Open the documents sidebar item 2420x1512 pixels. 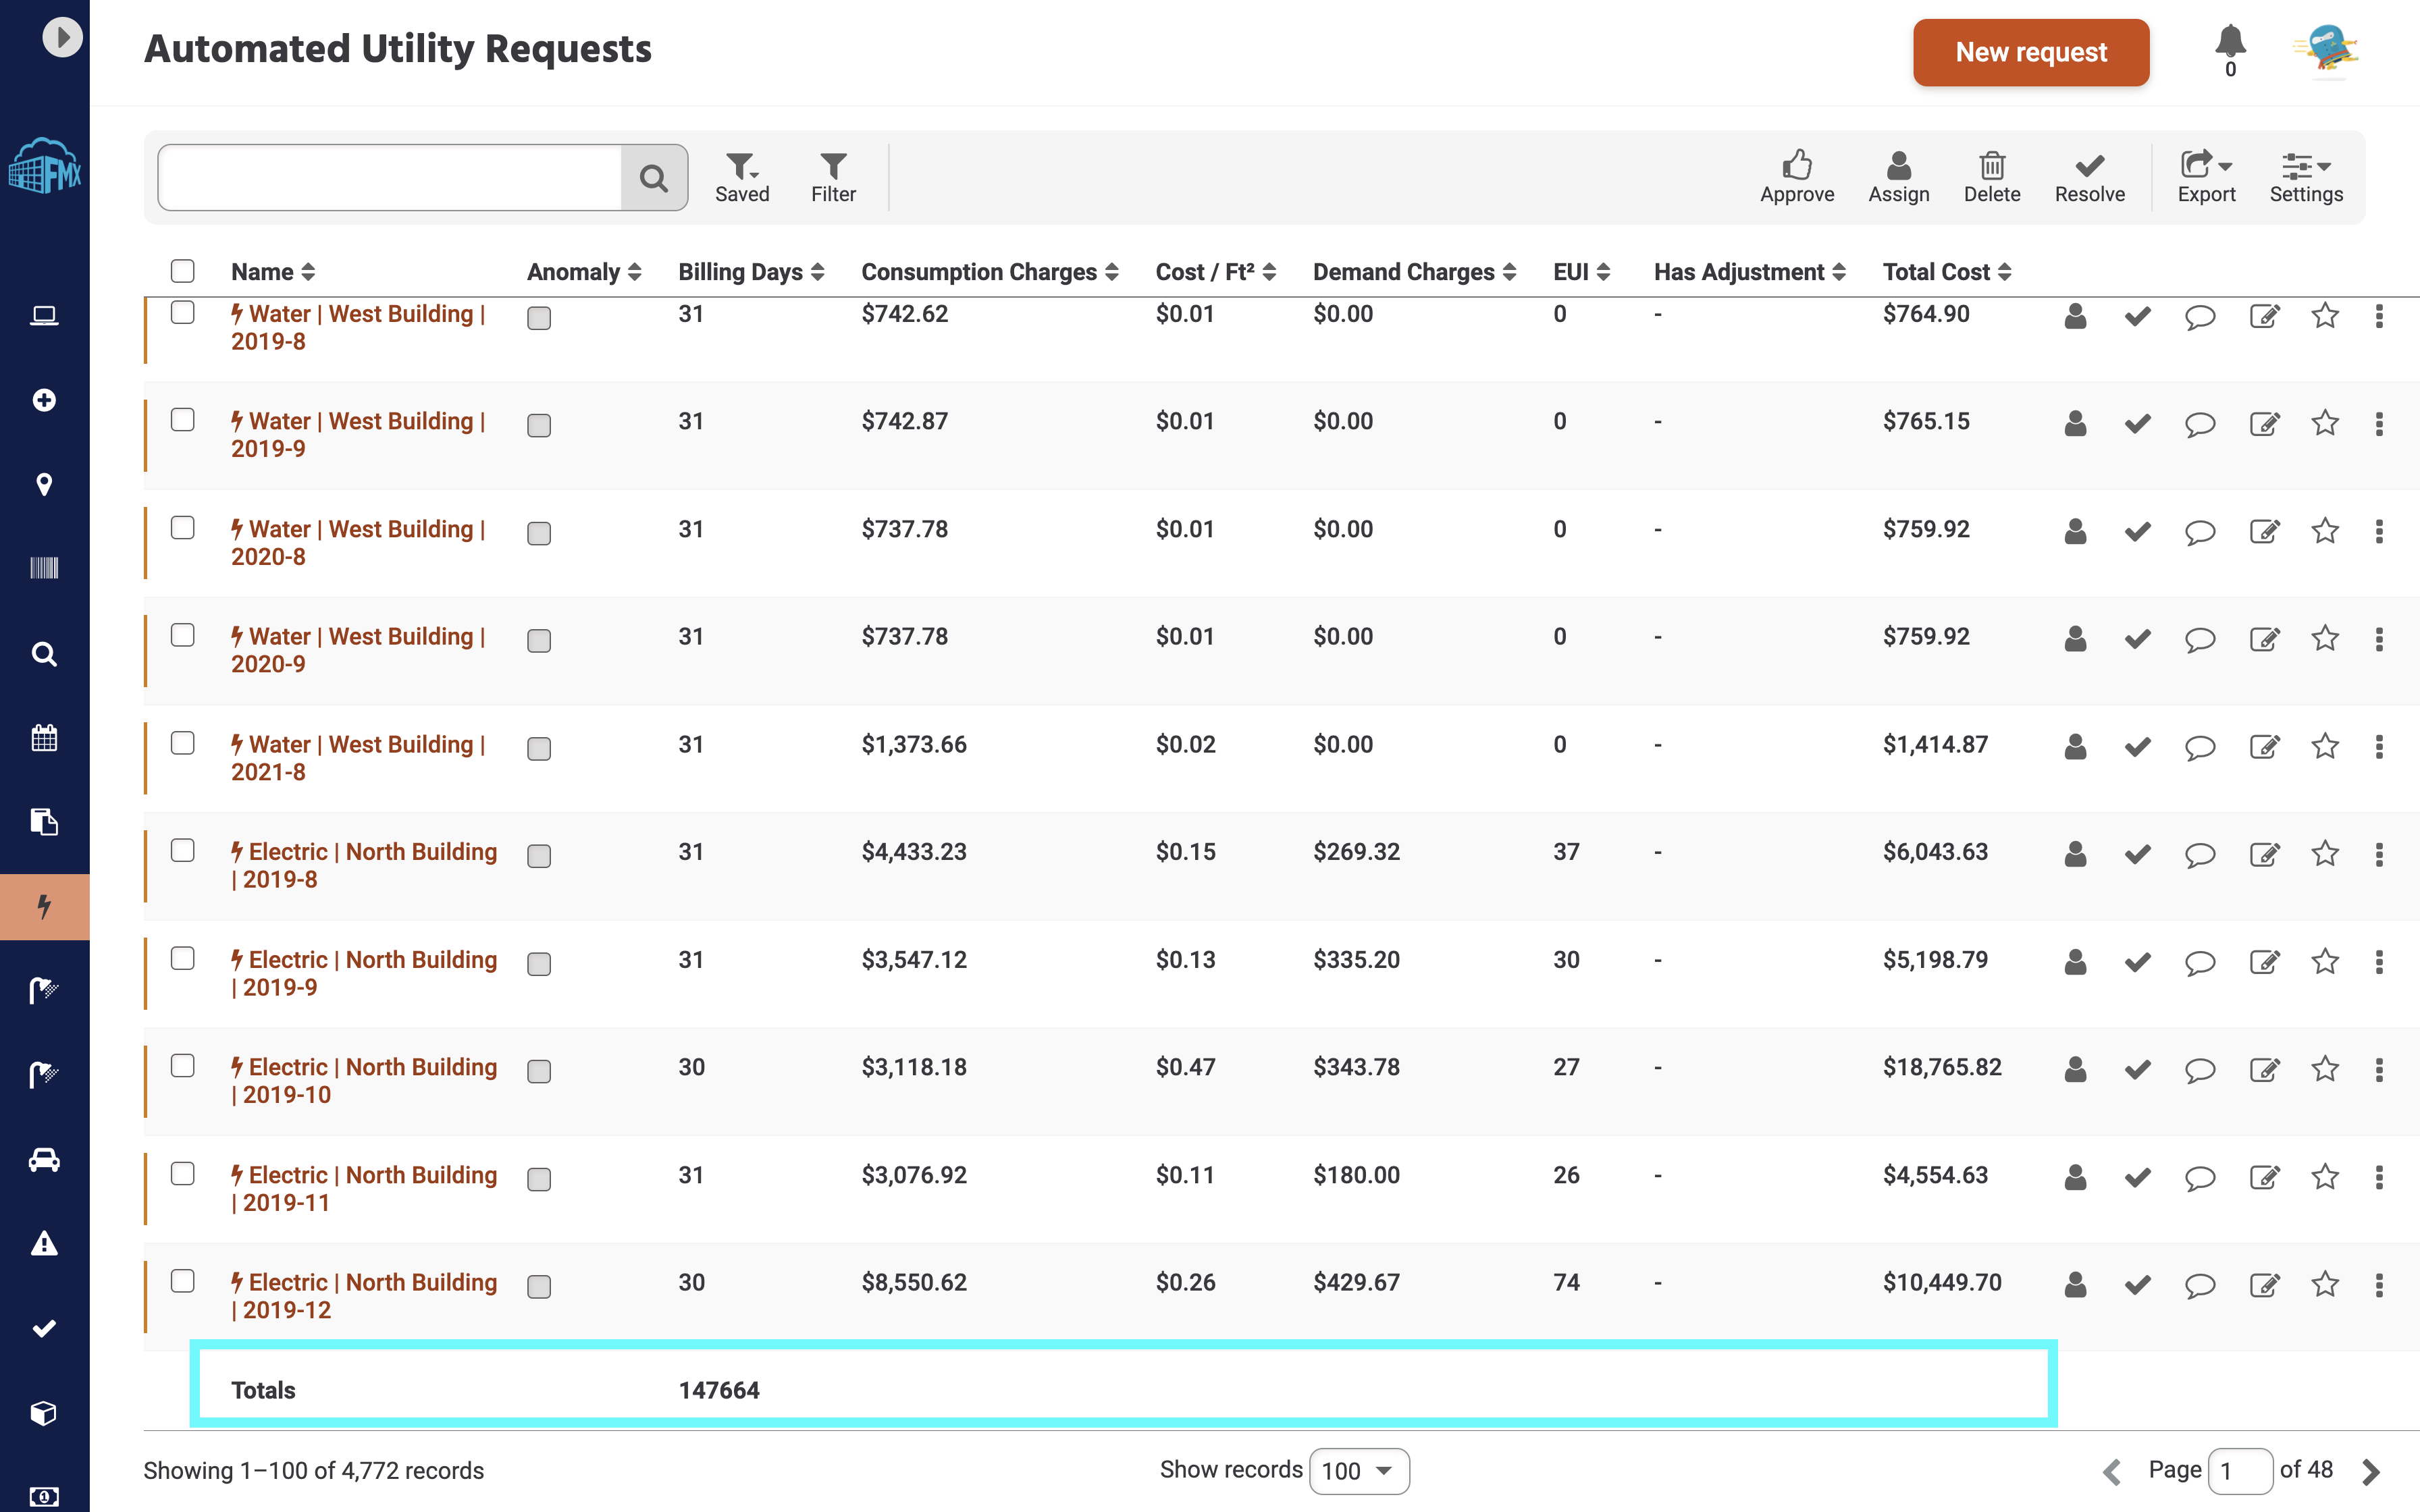click(x=44, y=822)
